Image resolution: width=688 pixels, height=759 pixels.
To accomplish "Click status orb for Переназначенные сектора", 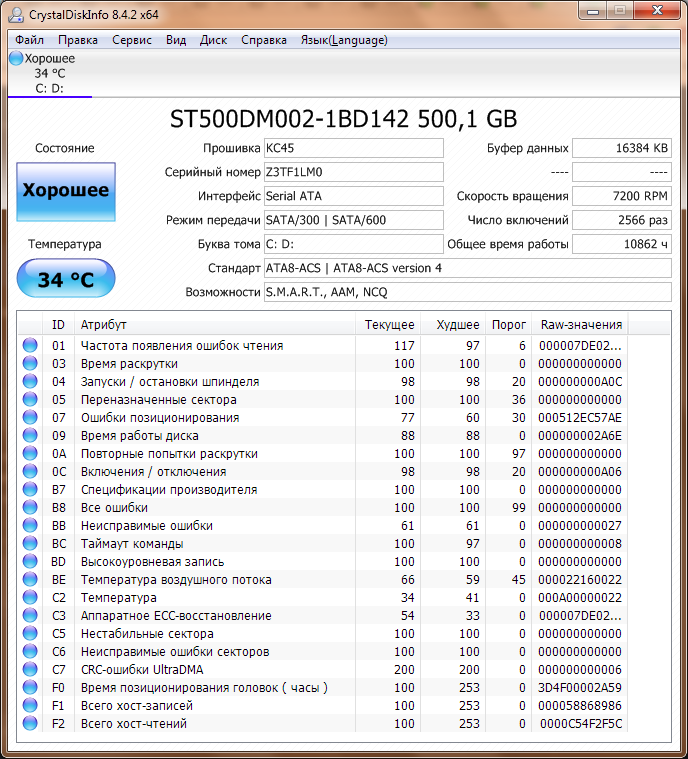I will coord(30,399).
